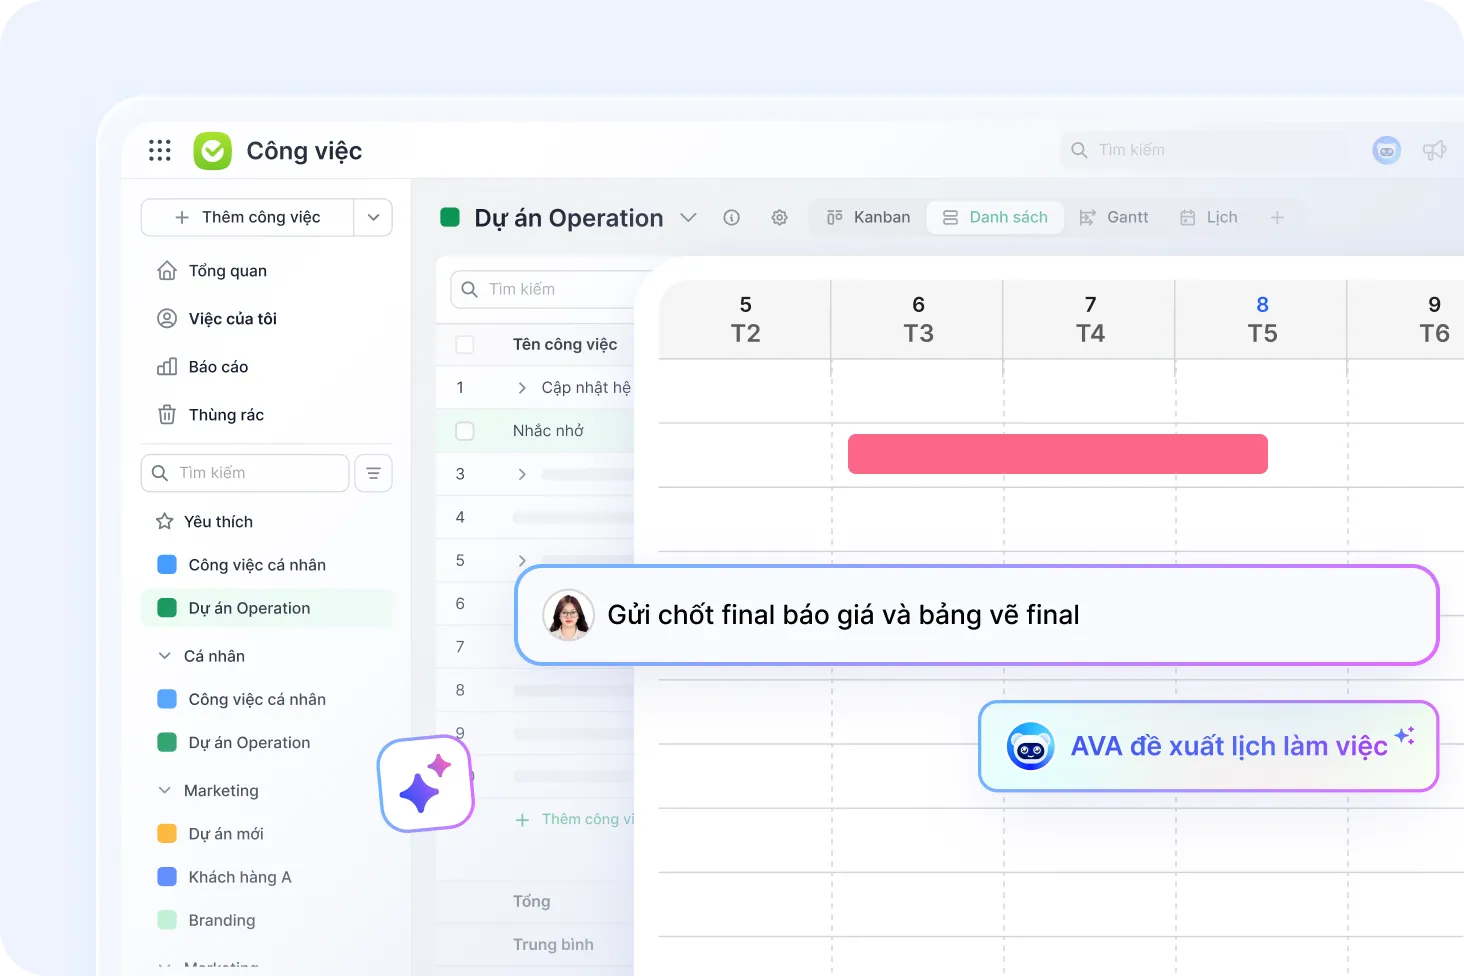Screen dimensions: 1464x976
Task: Click the announcements megaphone icon
Action: 1435,150
